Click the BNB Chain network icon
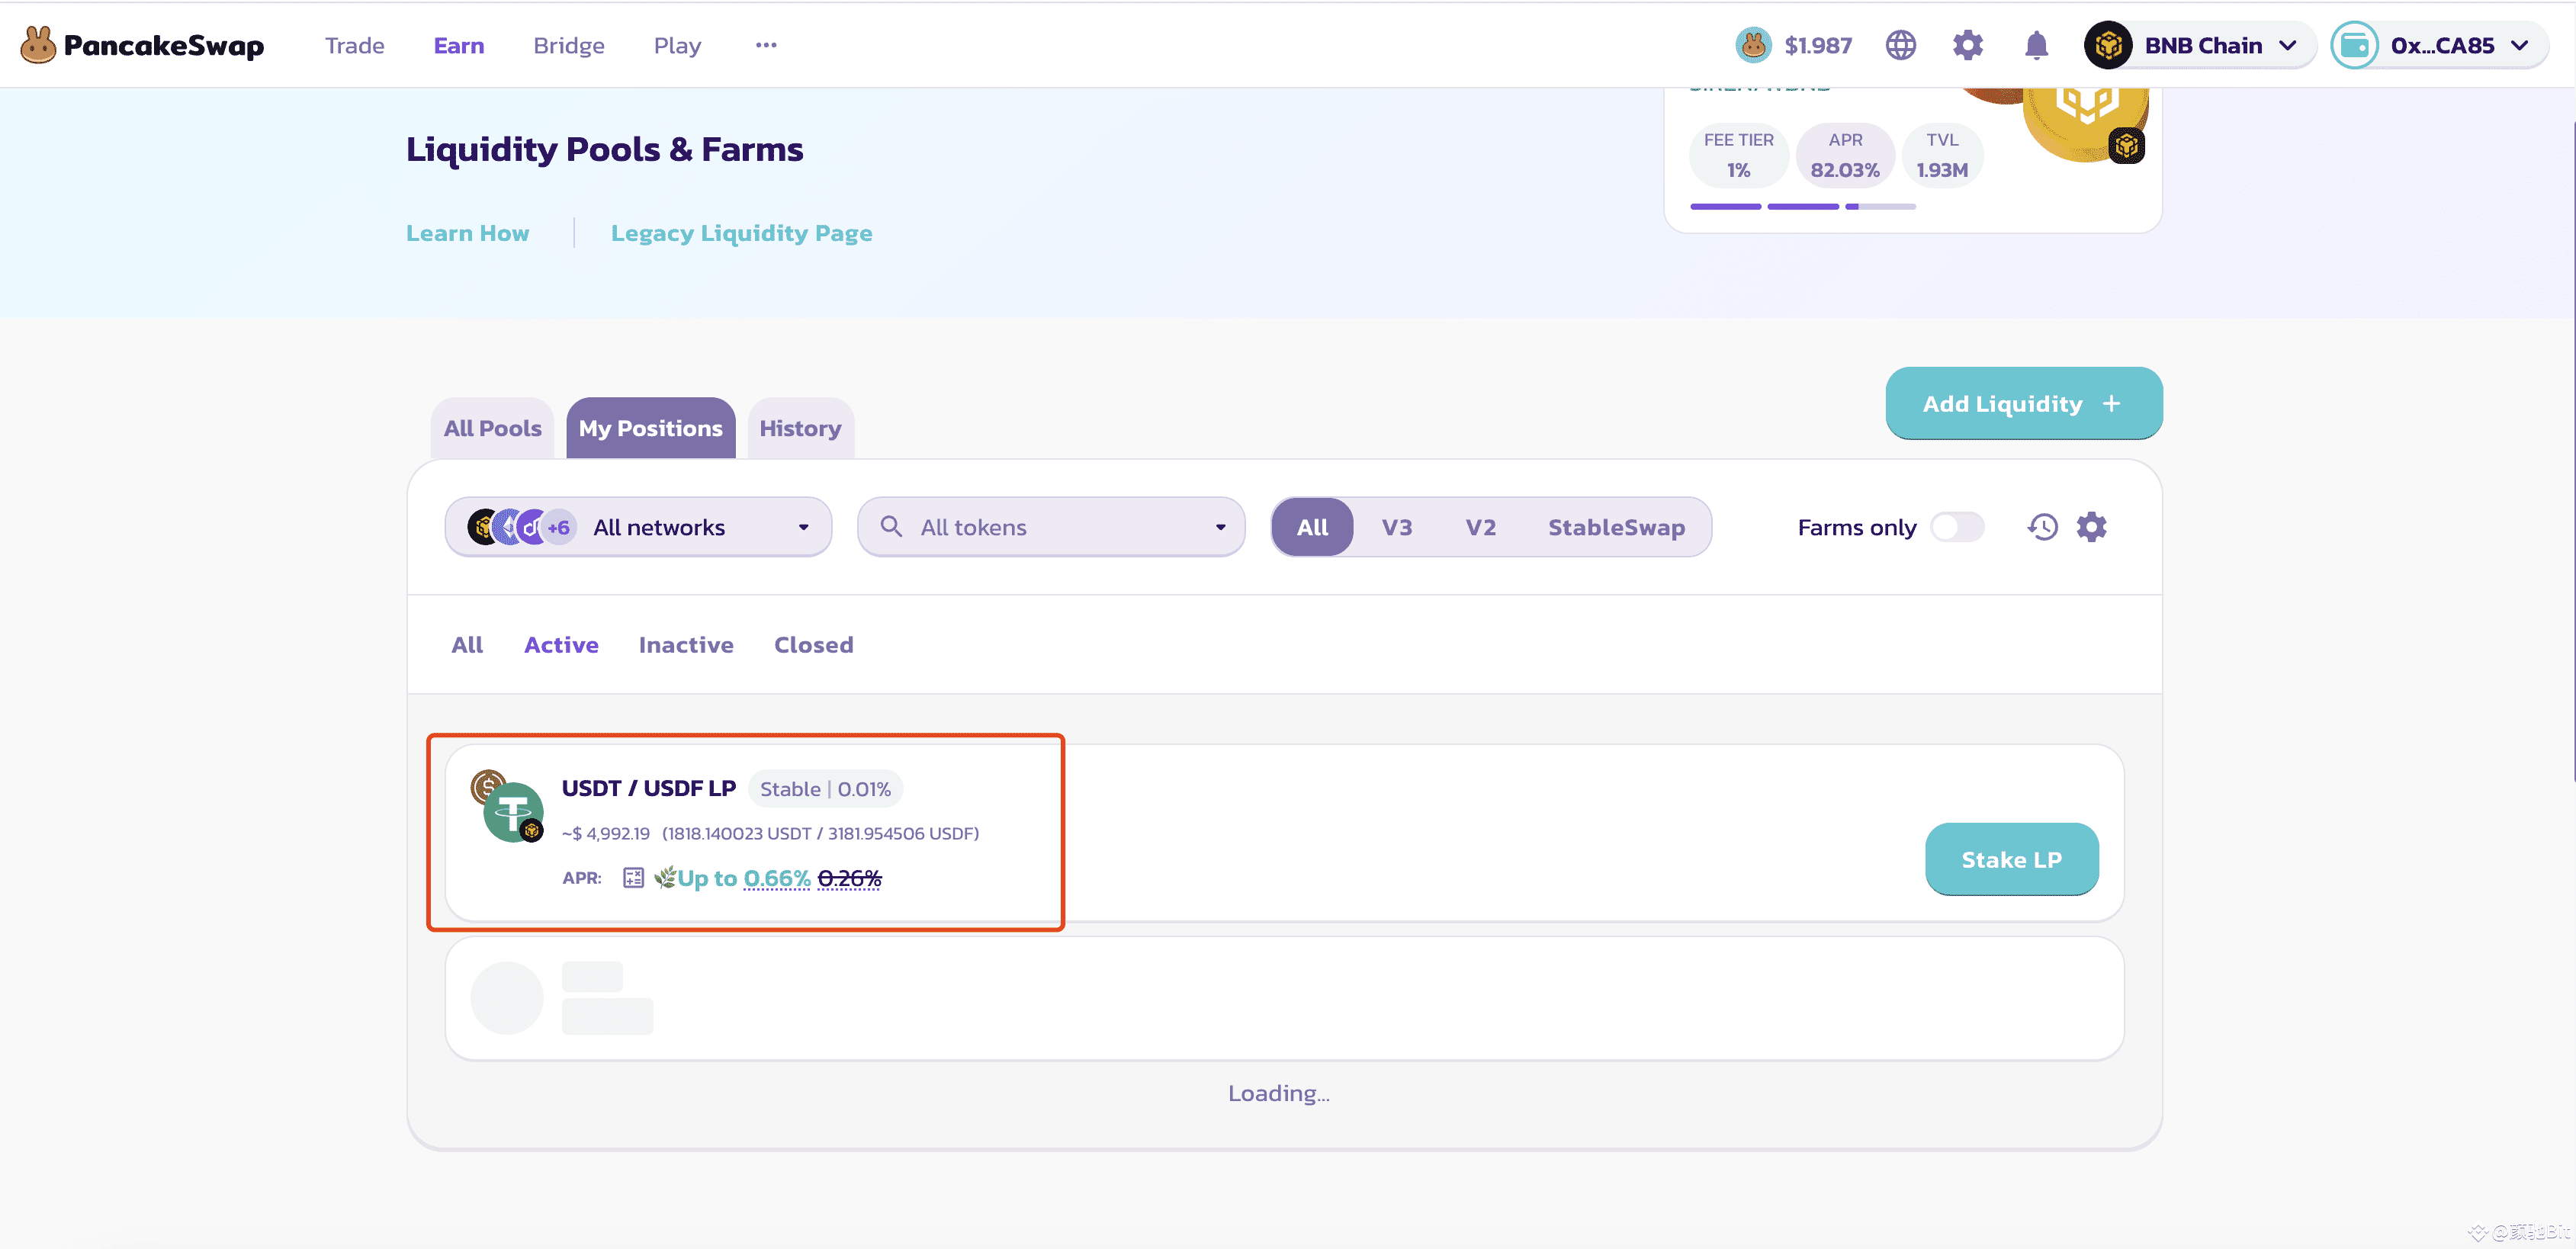Image resolution: width=2576 pixels, height=1249 pixels. coord(2108,45)
